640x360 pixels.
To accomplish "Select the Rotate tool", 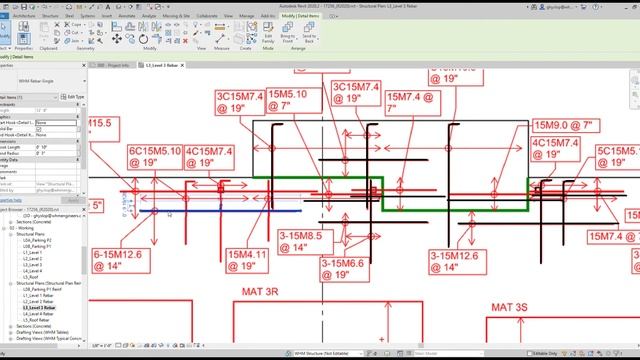I will [143, 39].
